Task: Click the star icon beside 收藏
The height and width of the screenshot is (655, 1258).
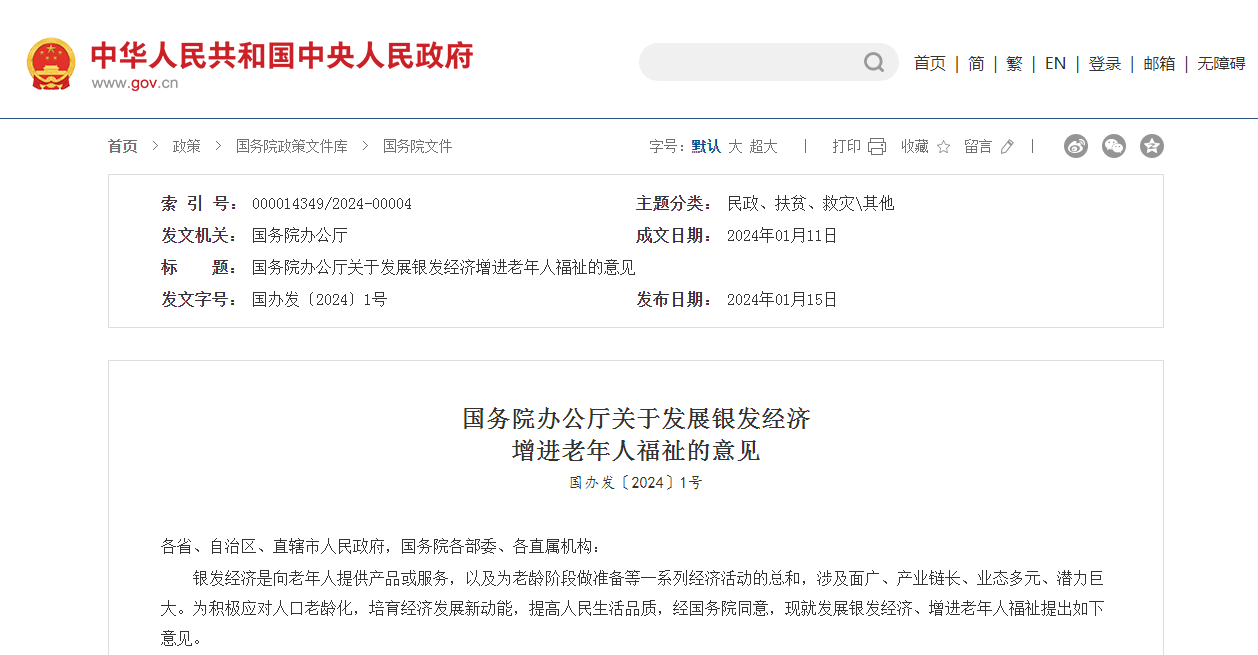Action: click(x=942, y=146)
